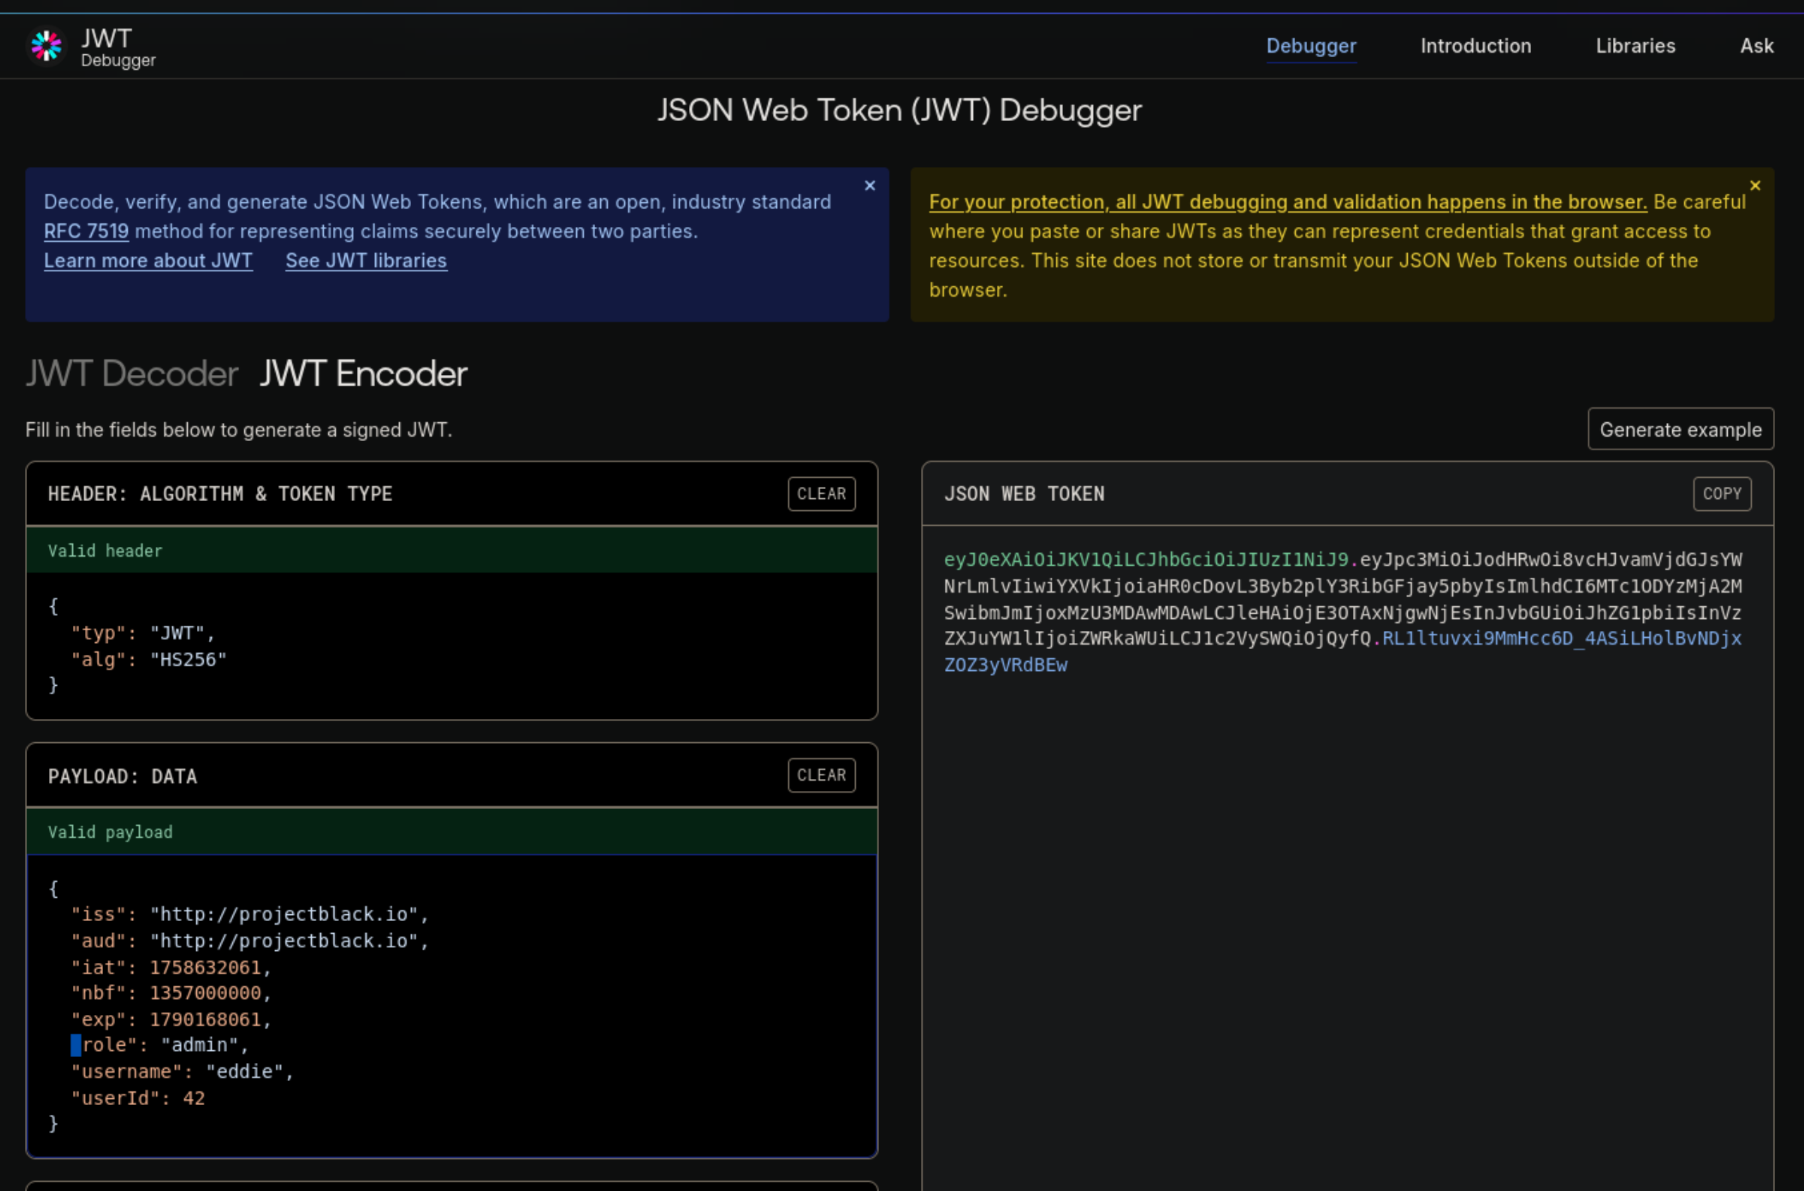Click the username line in payload editor
The width and height of the screenshot is (1804, 1191).
coord(182,1072)
